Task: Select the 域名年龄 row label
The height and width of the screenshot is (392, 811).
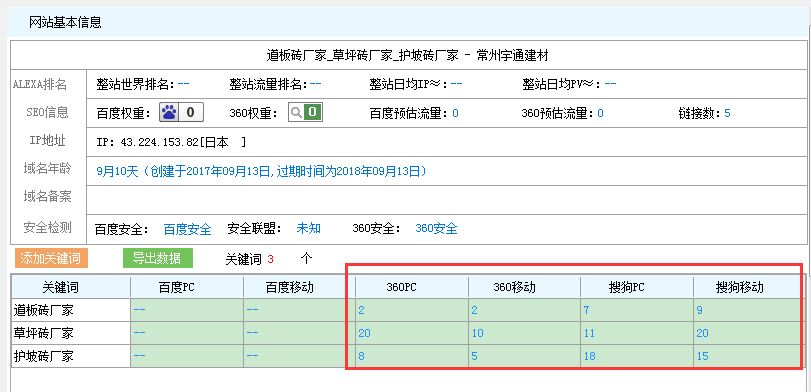Action: (47, 168)
